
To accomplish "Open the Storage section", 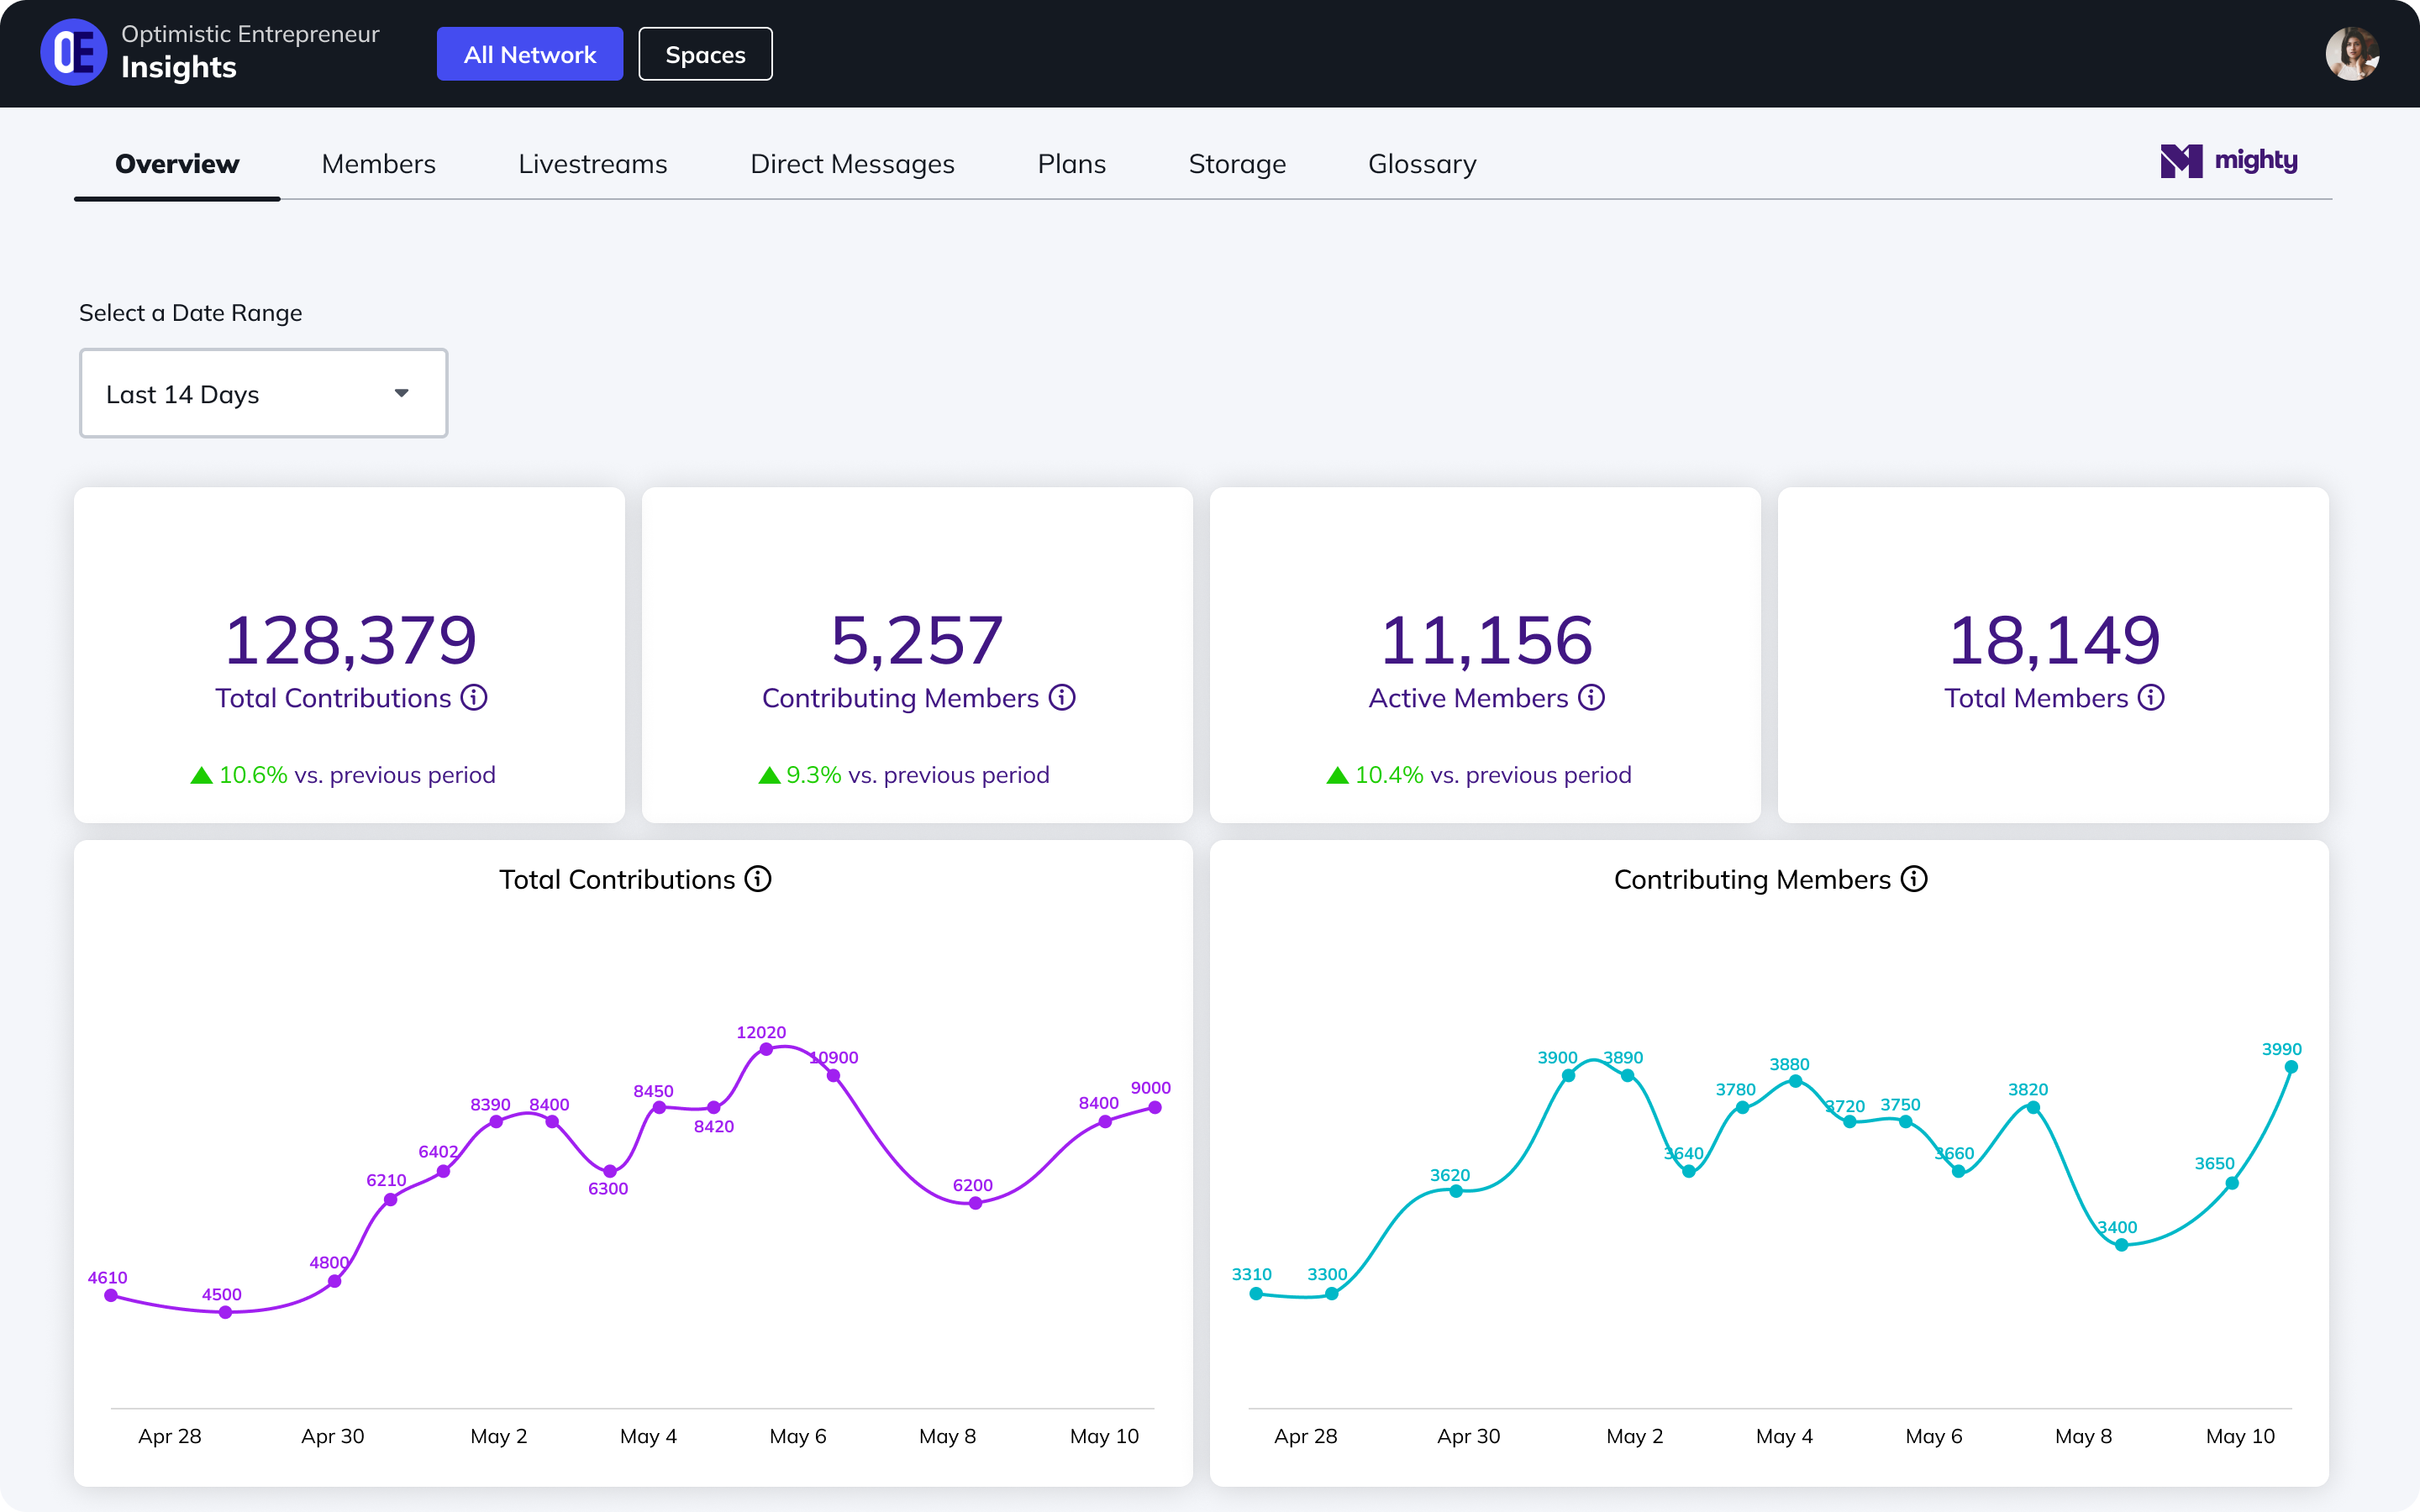I will coord(1237,163).
